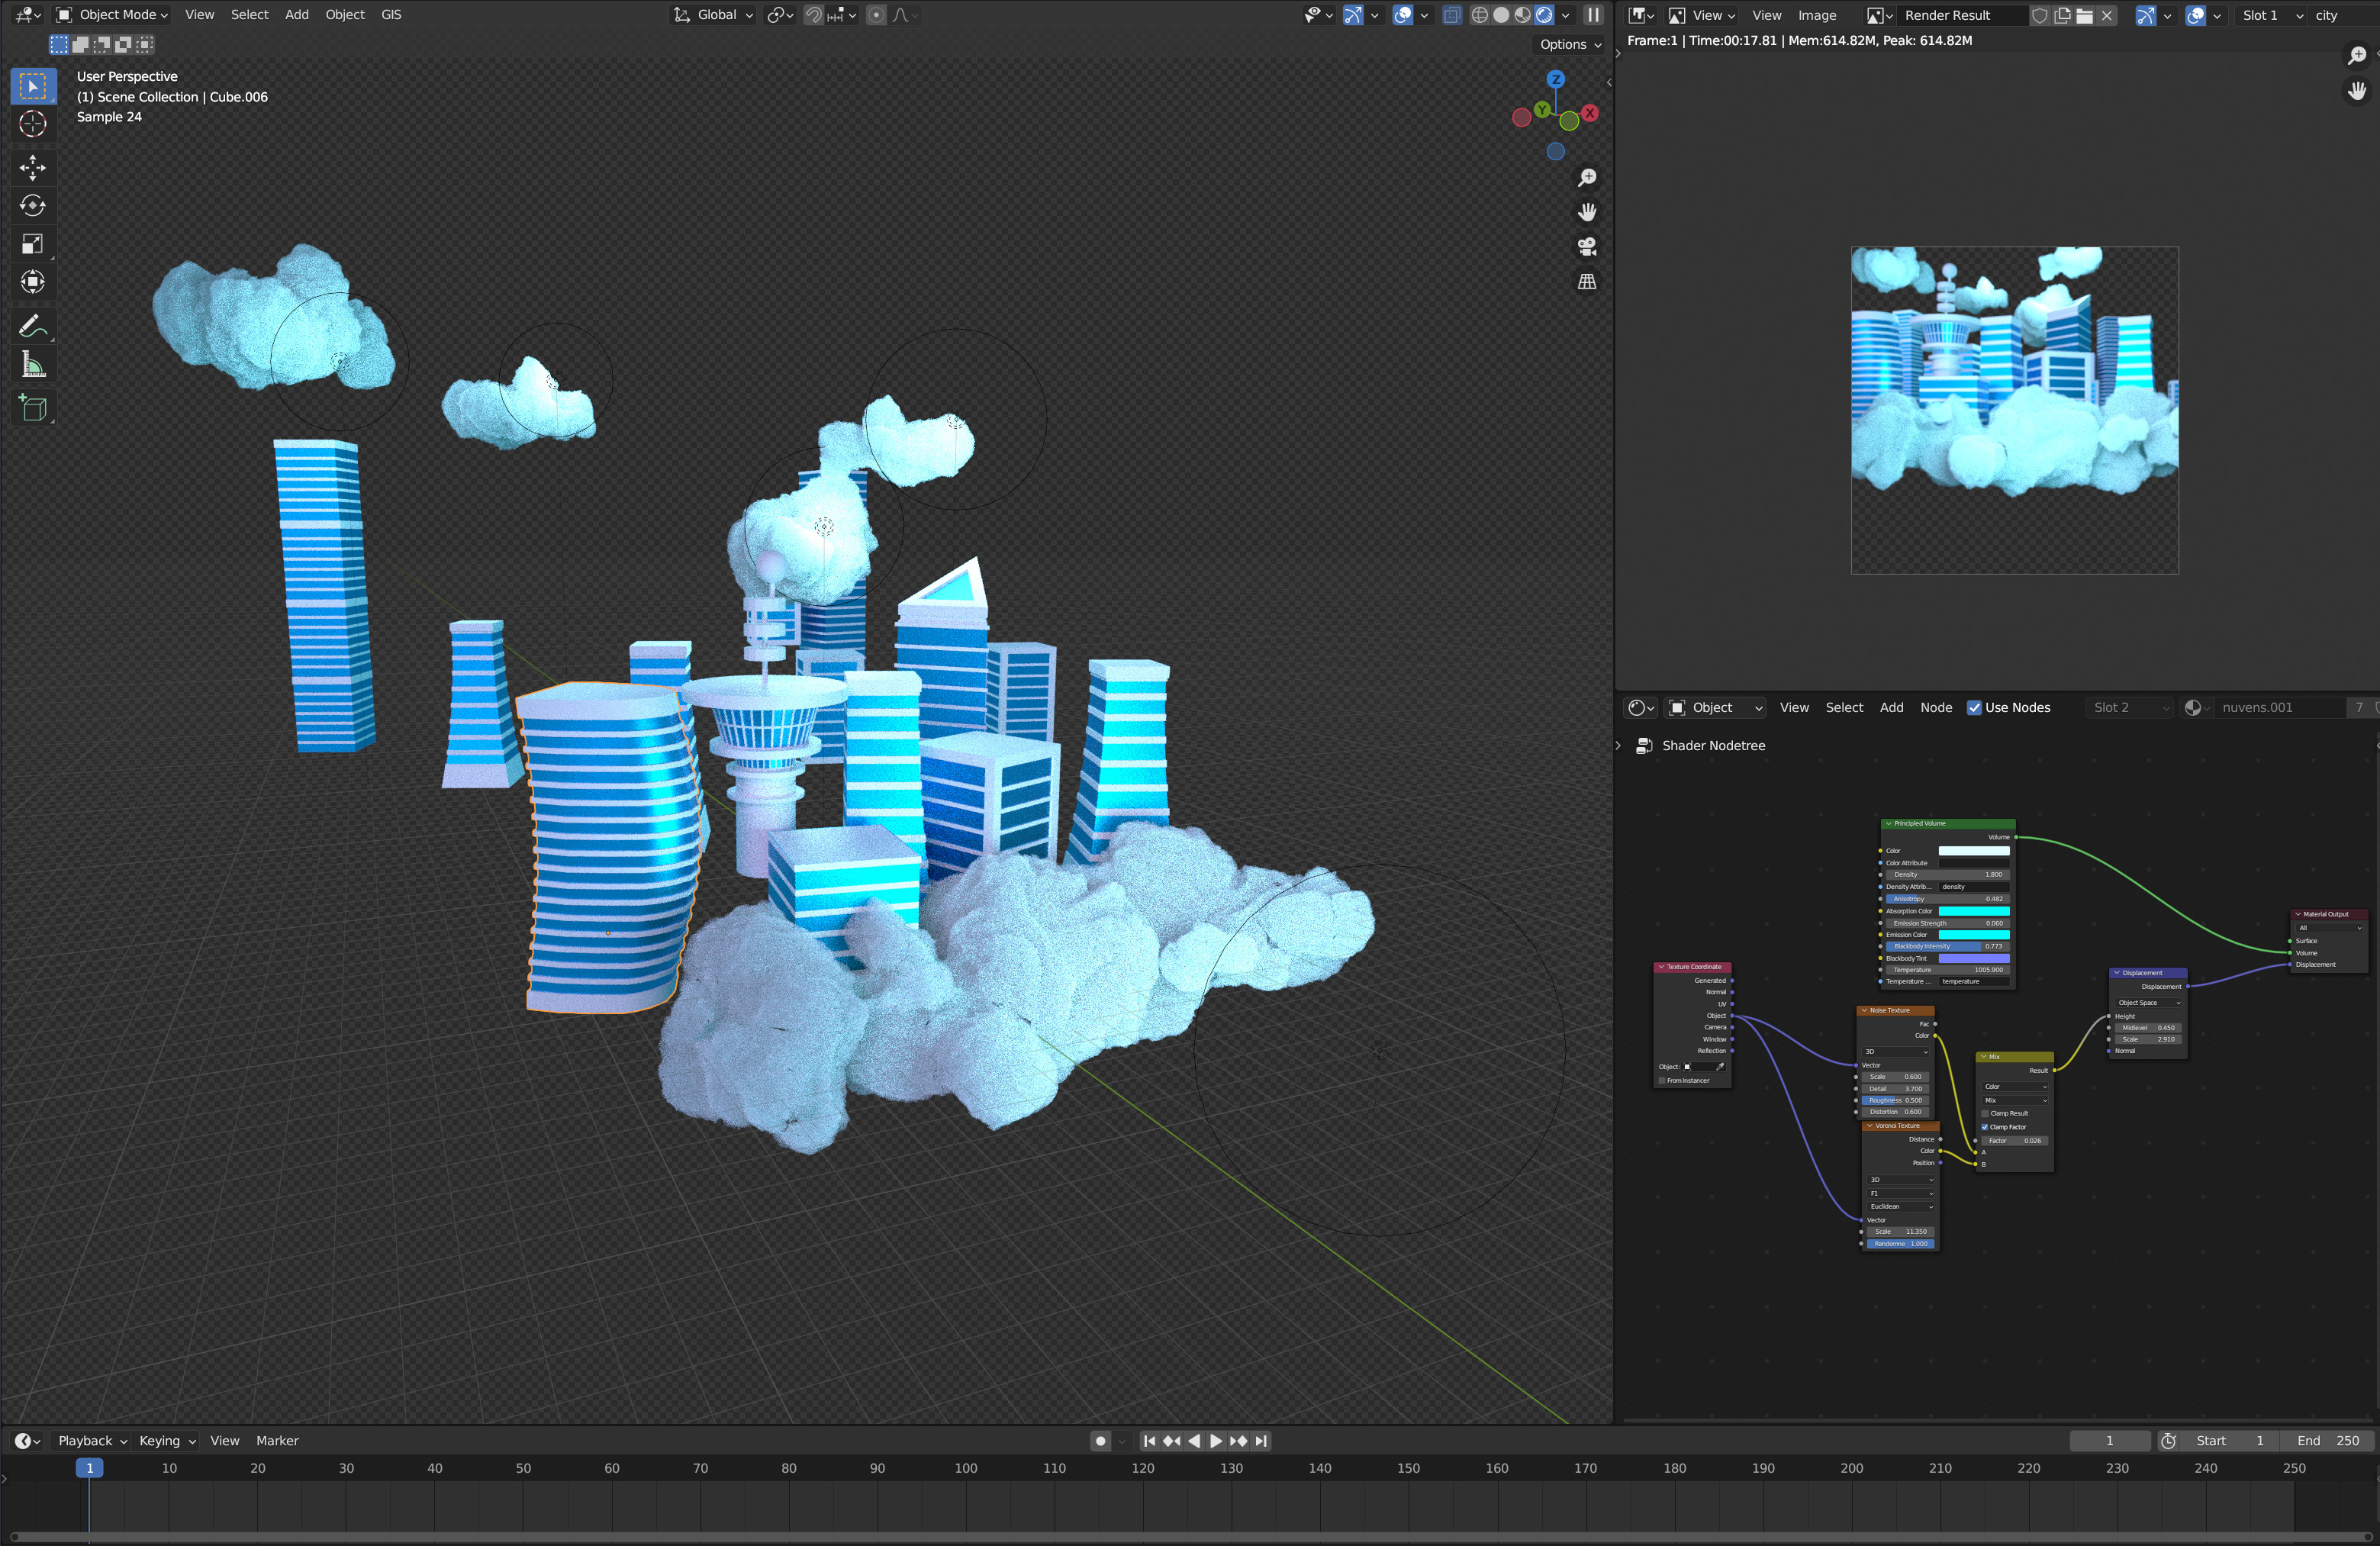Click the Render Result image name field

click(x=1961, y=15)
